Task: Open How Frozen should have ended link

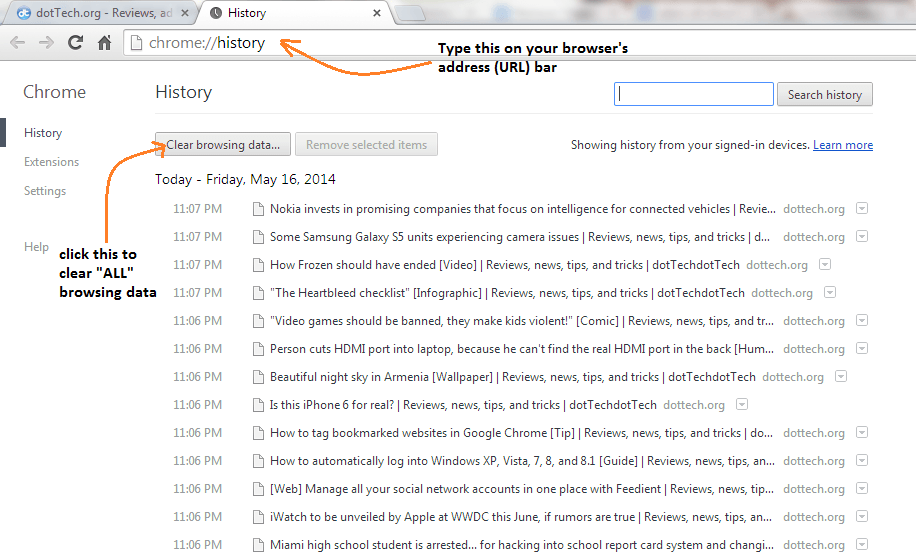Action: (x=505, y=265)
